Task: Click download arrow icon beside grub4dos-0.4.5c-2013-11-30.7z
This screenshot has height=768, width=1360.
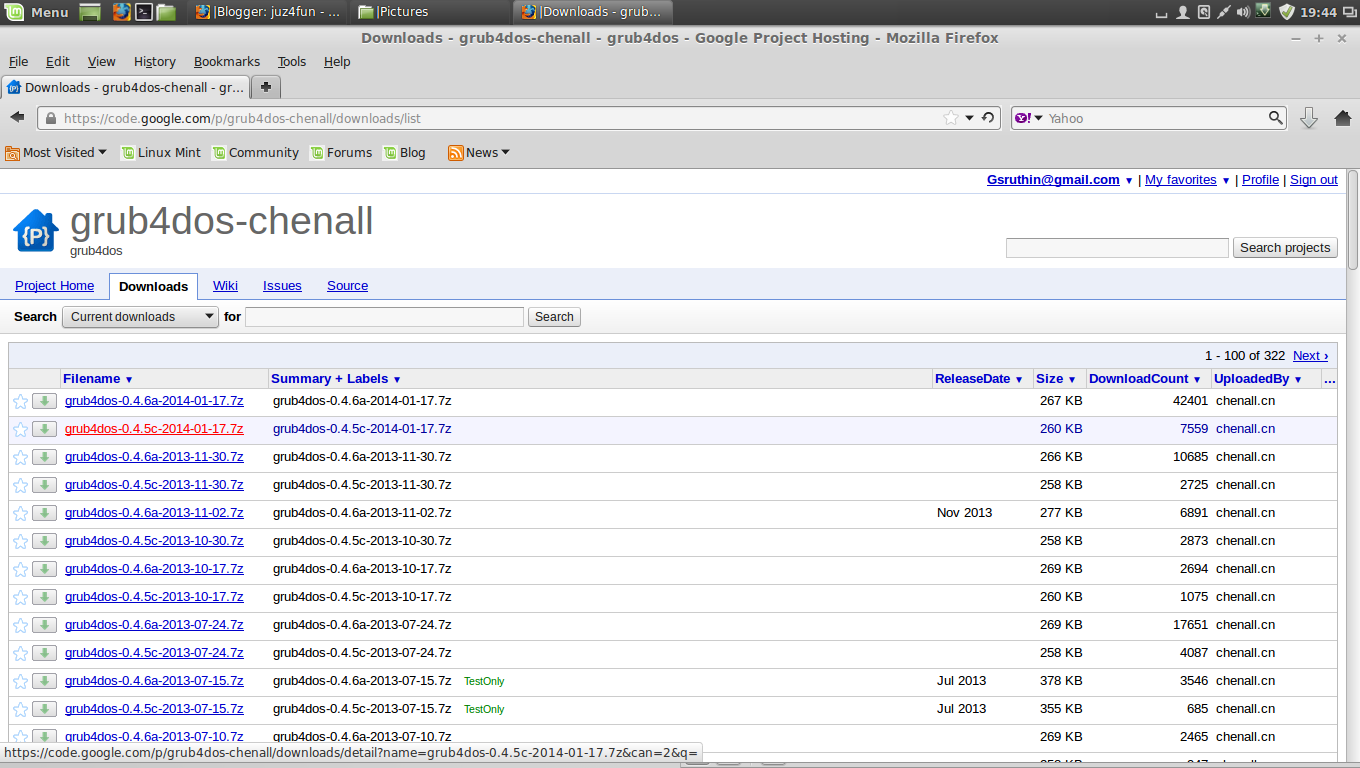Action: click(x=44, y=485)
